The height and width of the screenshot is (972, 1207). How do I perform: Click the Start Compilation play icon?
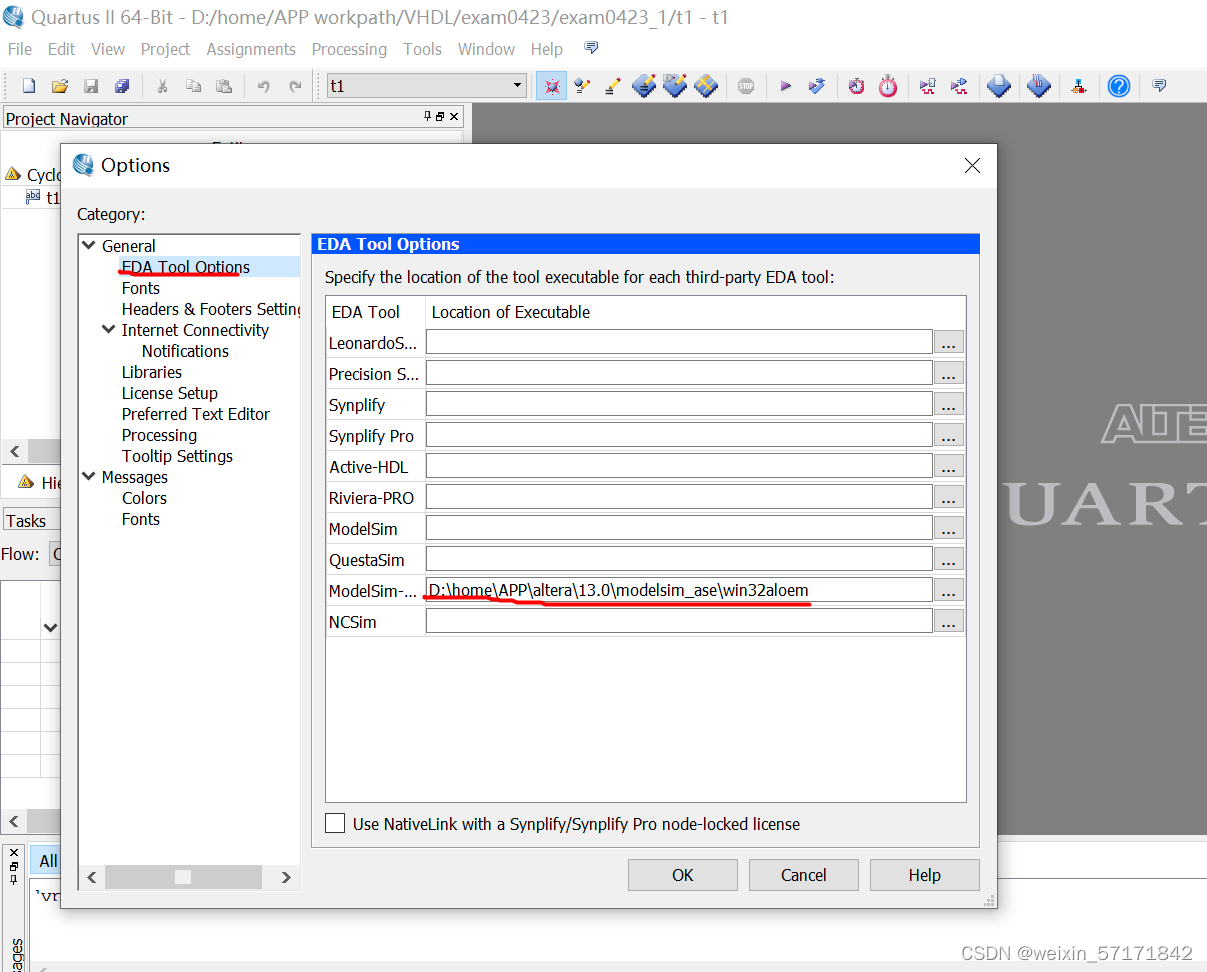785,86
